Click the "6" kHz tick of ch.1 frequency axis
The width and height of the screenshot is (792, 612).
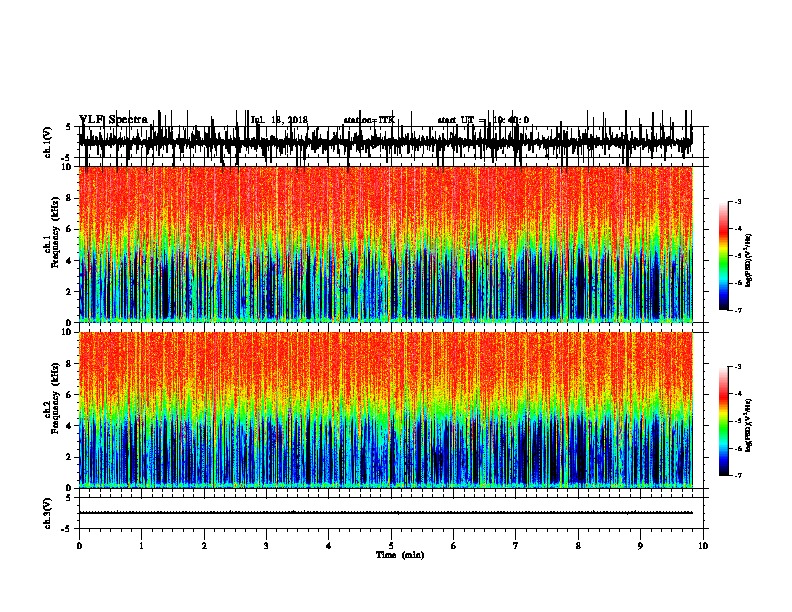69,229
